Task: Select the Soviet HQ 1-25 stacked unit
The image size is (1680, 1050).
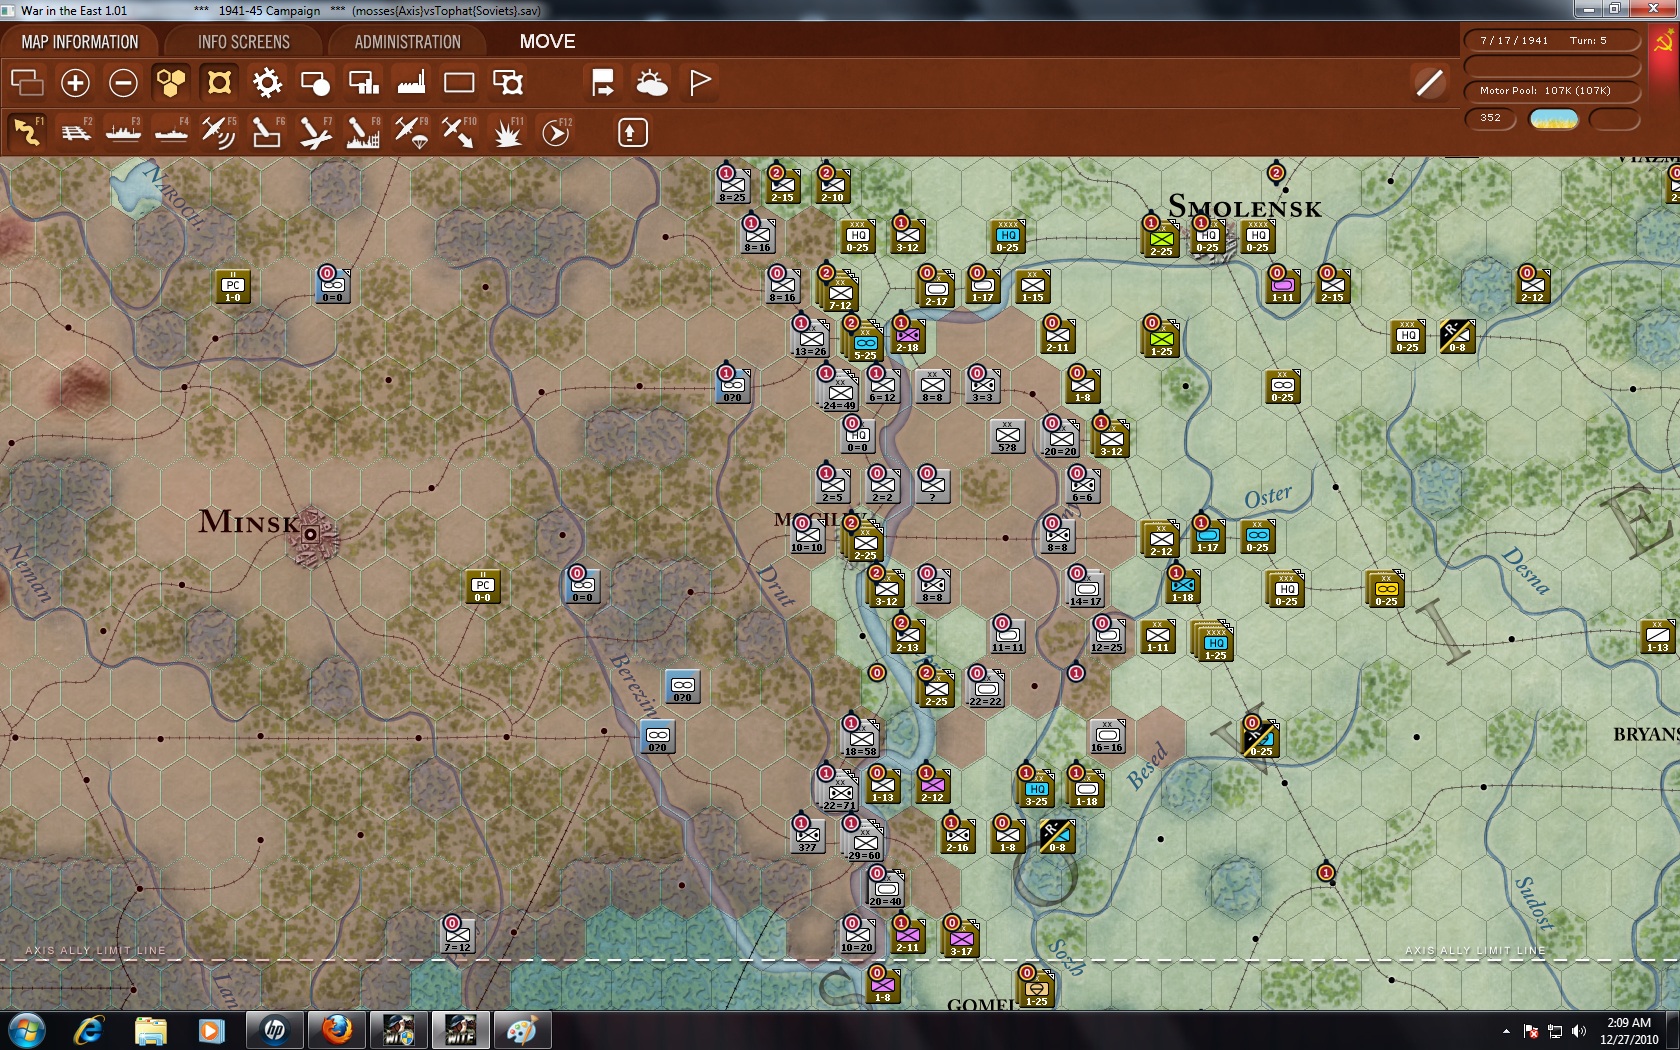Action: coord(1213,641)
